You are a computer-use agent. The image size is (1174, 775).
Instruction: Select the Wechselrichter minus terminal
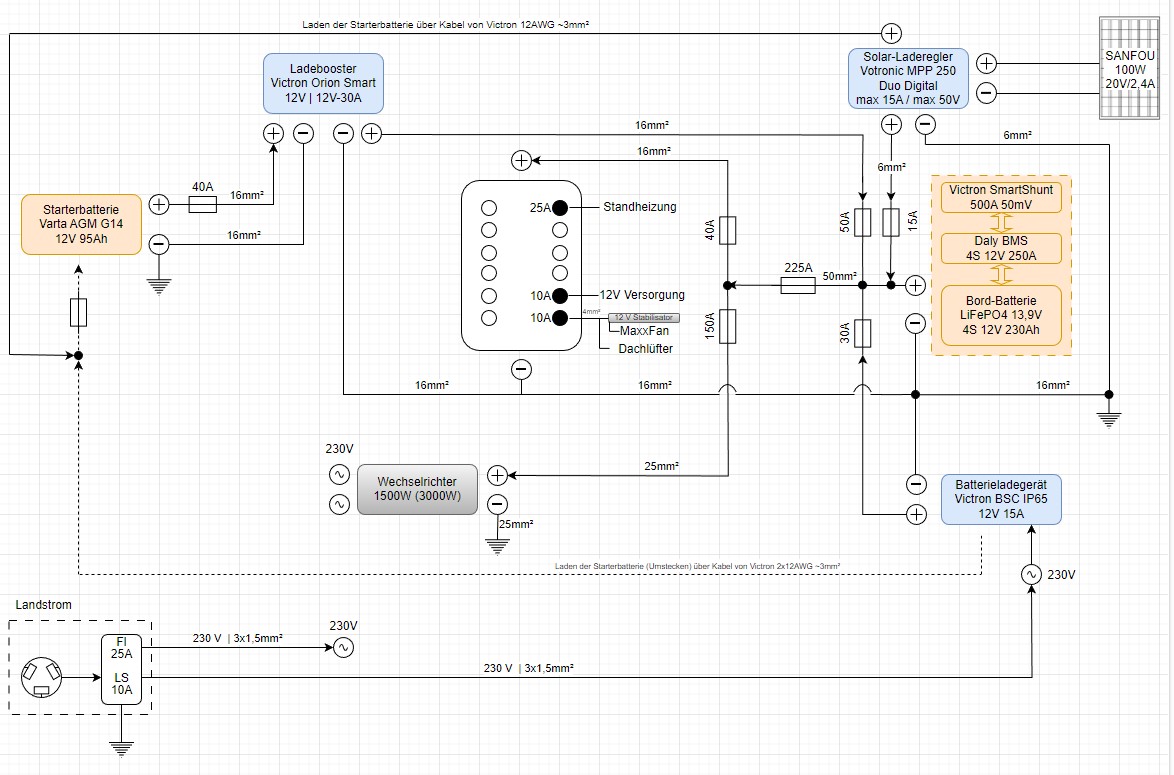(x=497, y=505)
